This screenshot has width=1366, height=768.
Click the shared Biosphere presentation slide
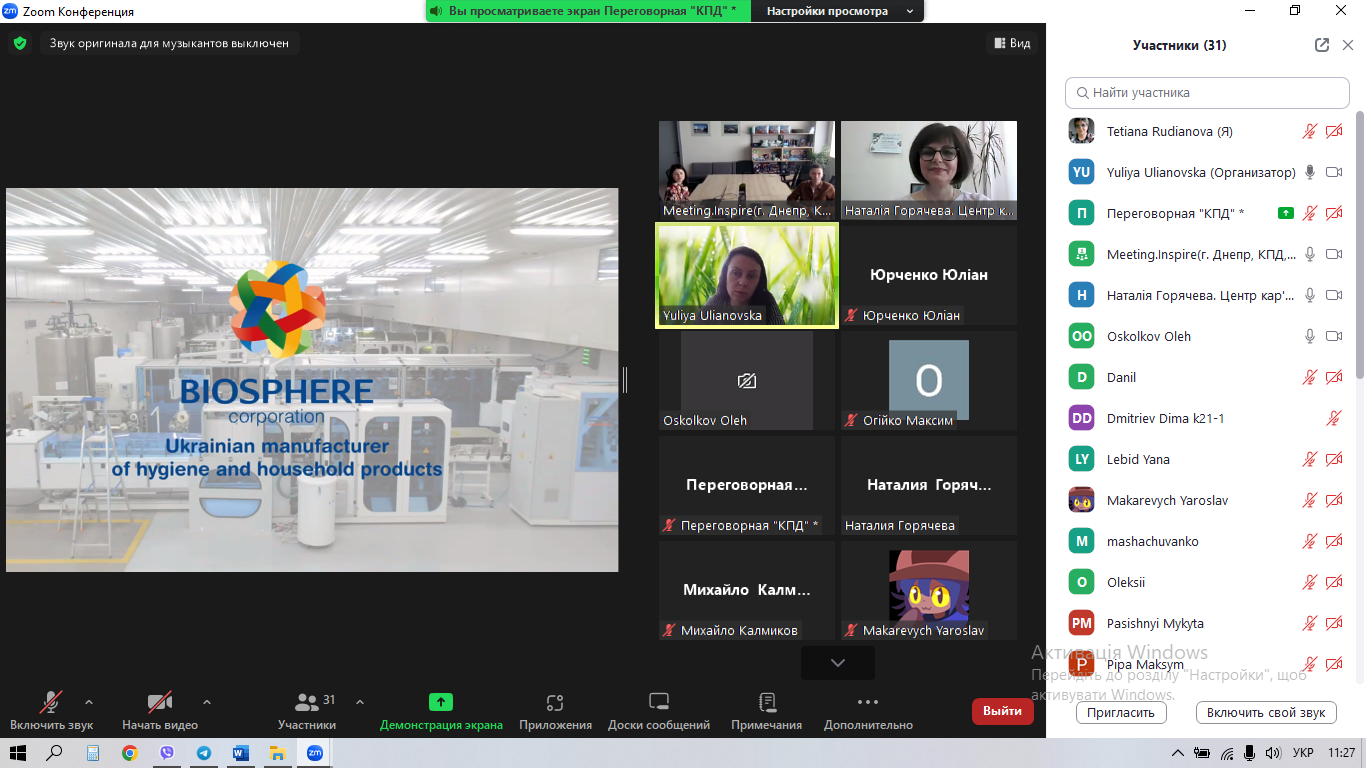coord(312,380)
